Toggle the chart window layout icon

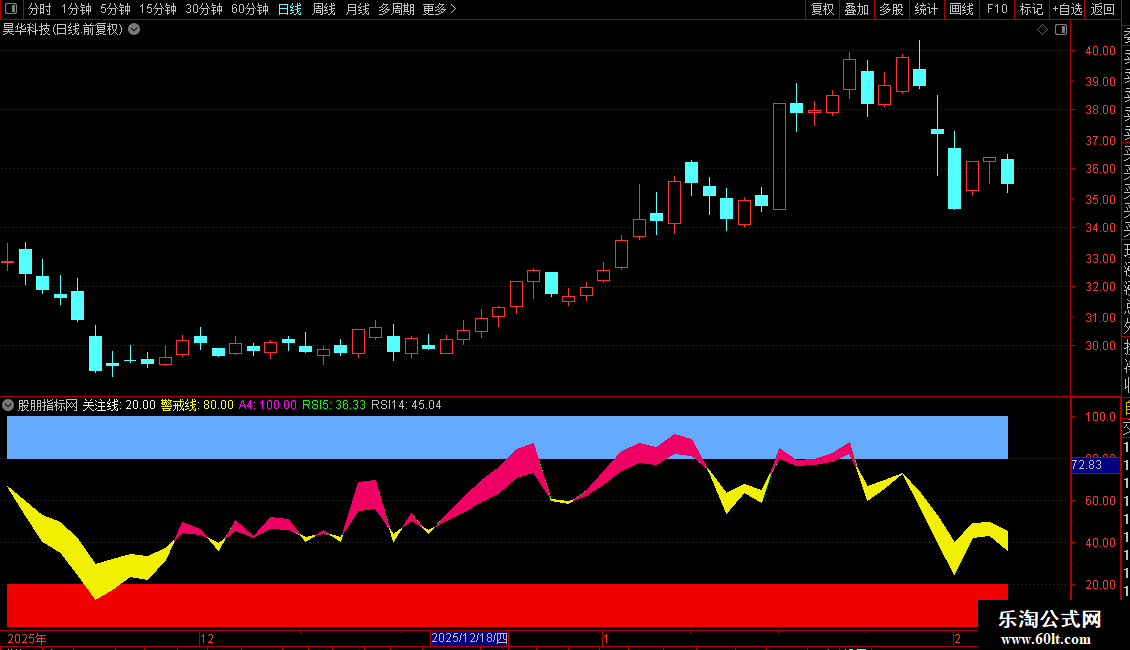pos(1061,30)
